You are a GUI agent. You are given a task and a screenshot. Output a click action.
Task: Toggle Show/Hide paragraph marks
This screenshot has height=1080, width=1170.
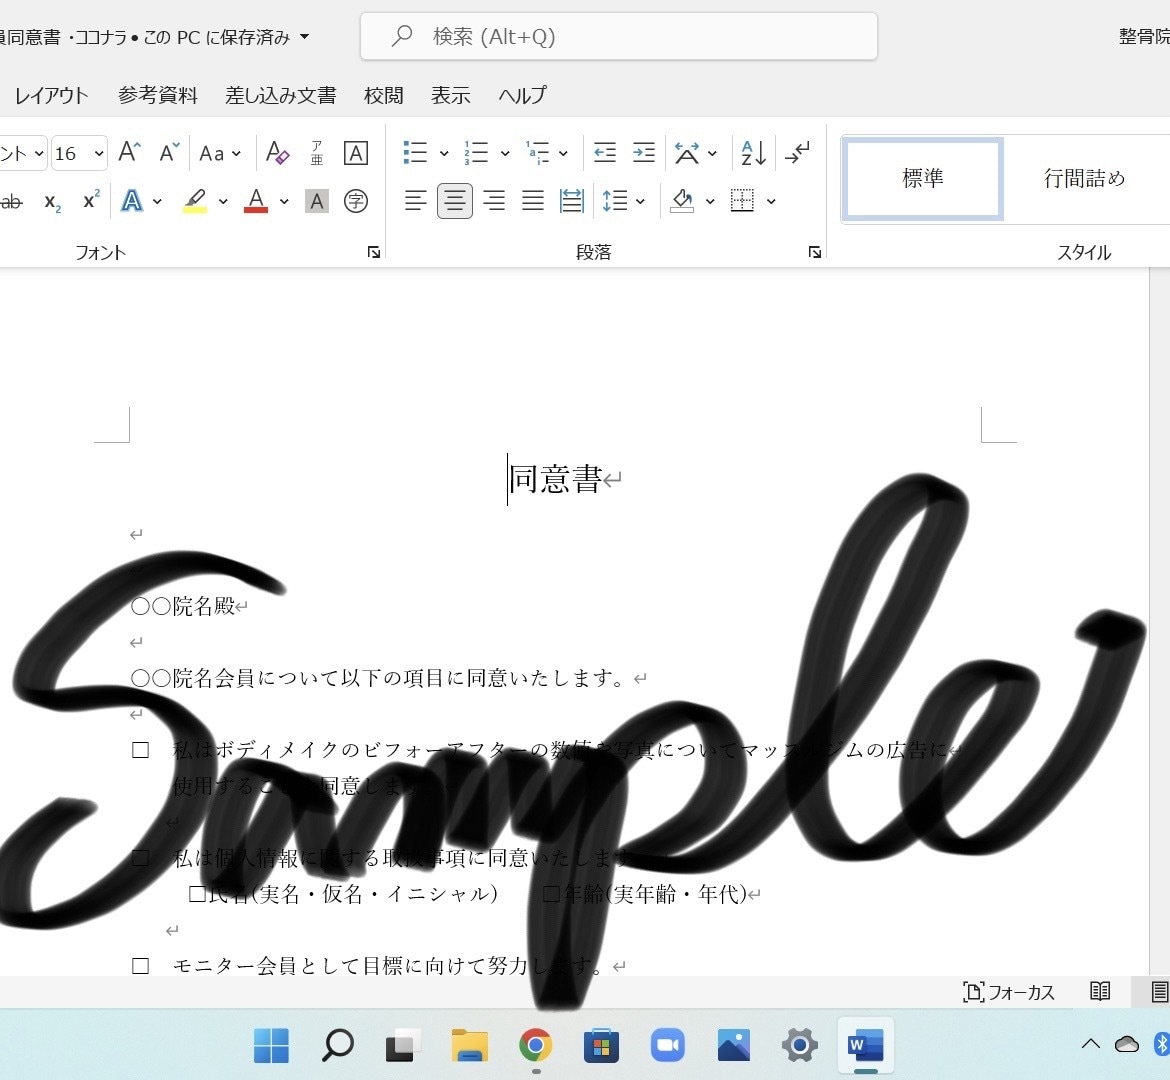click(798, 153)
